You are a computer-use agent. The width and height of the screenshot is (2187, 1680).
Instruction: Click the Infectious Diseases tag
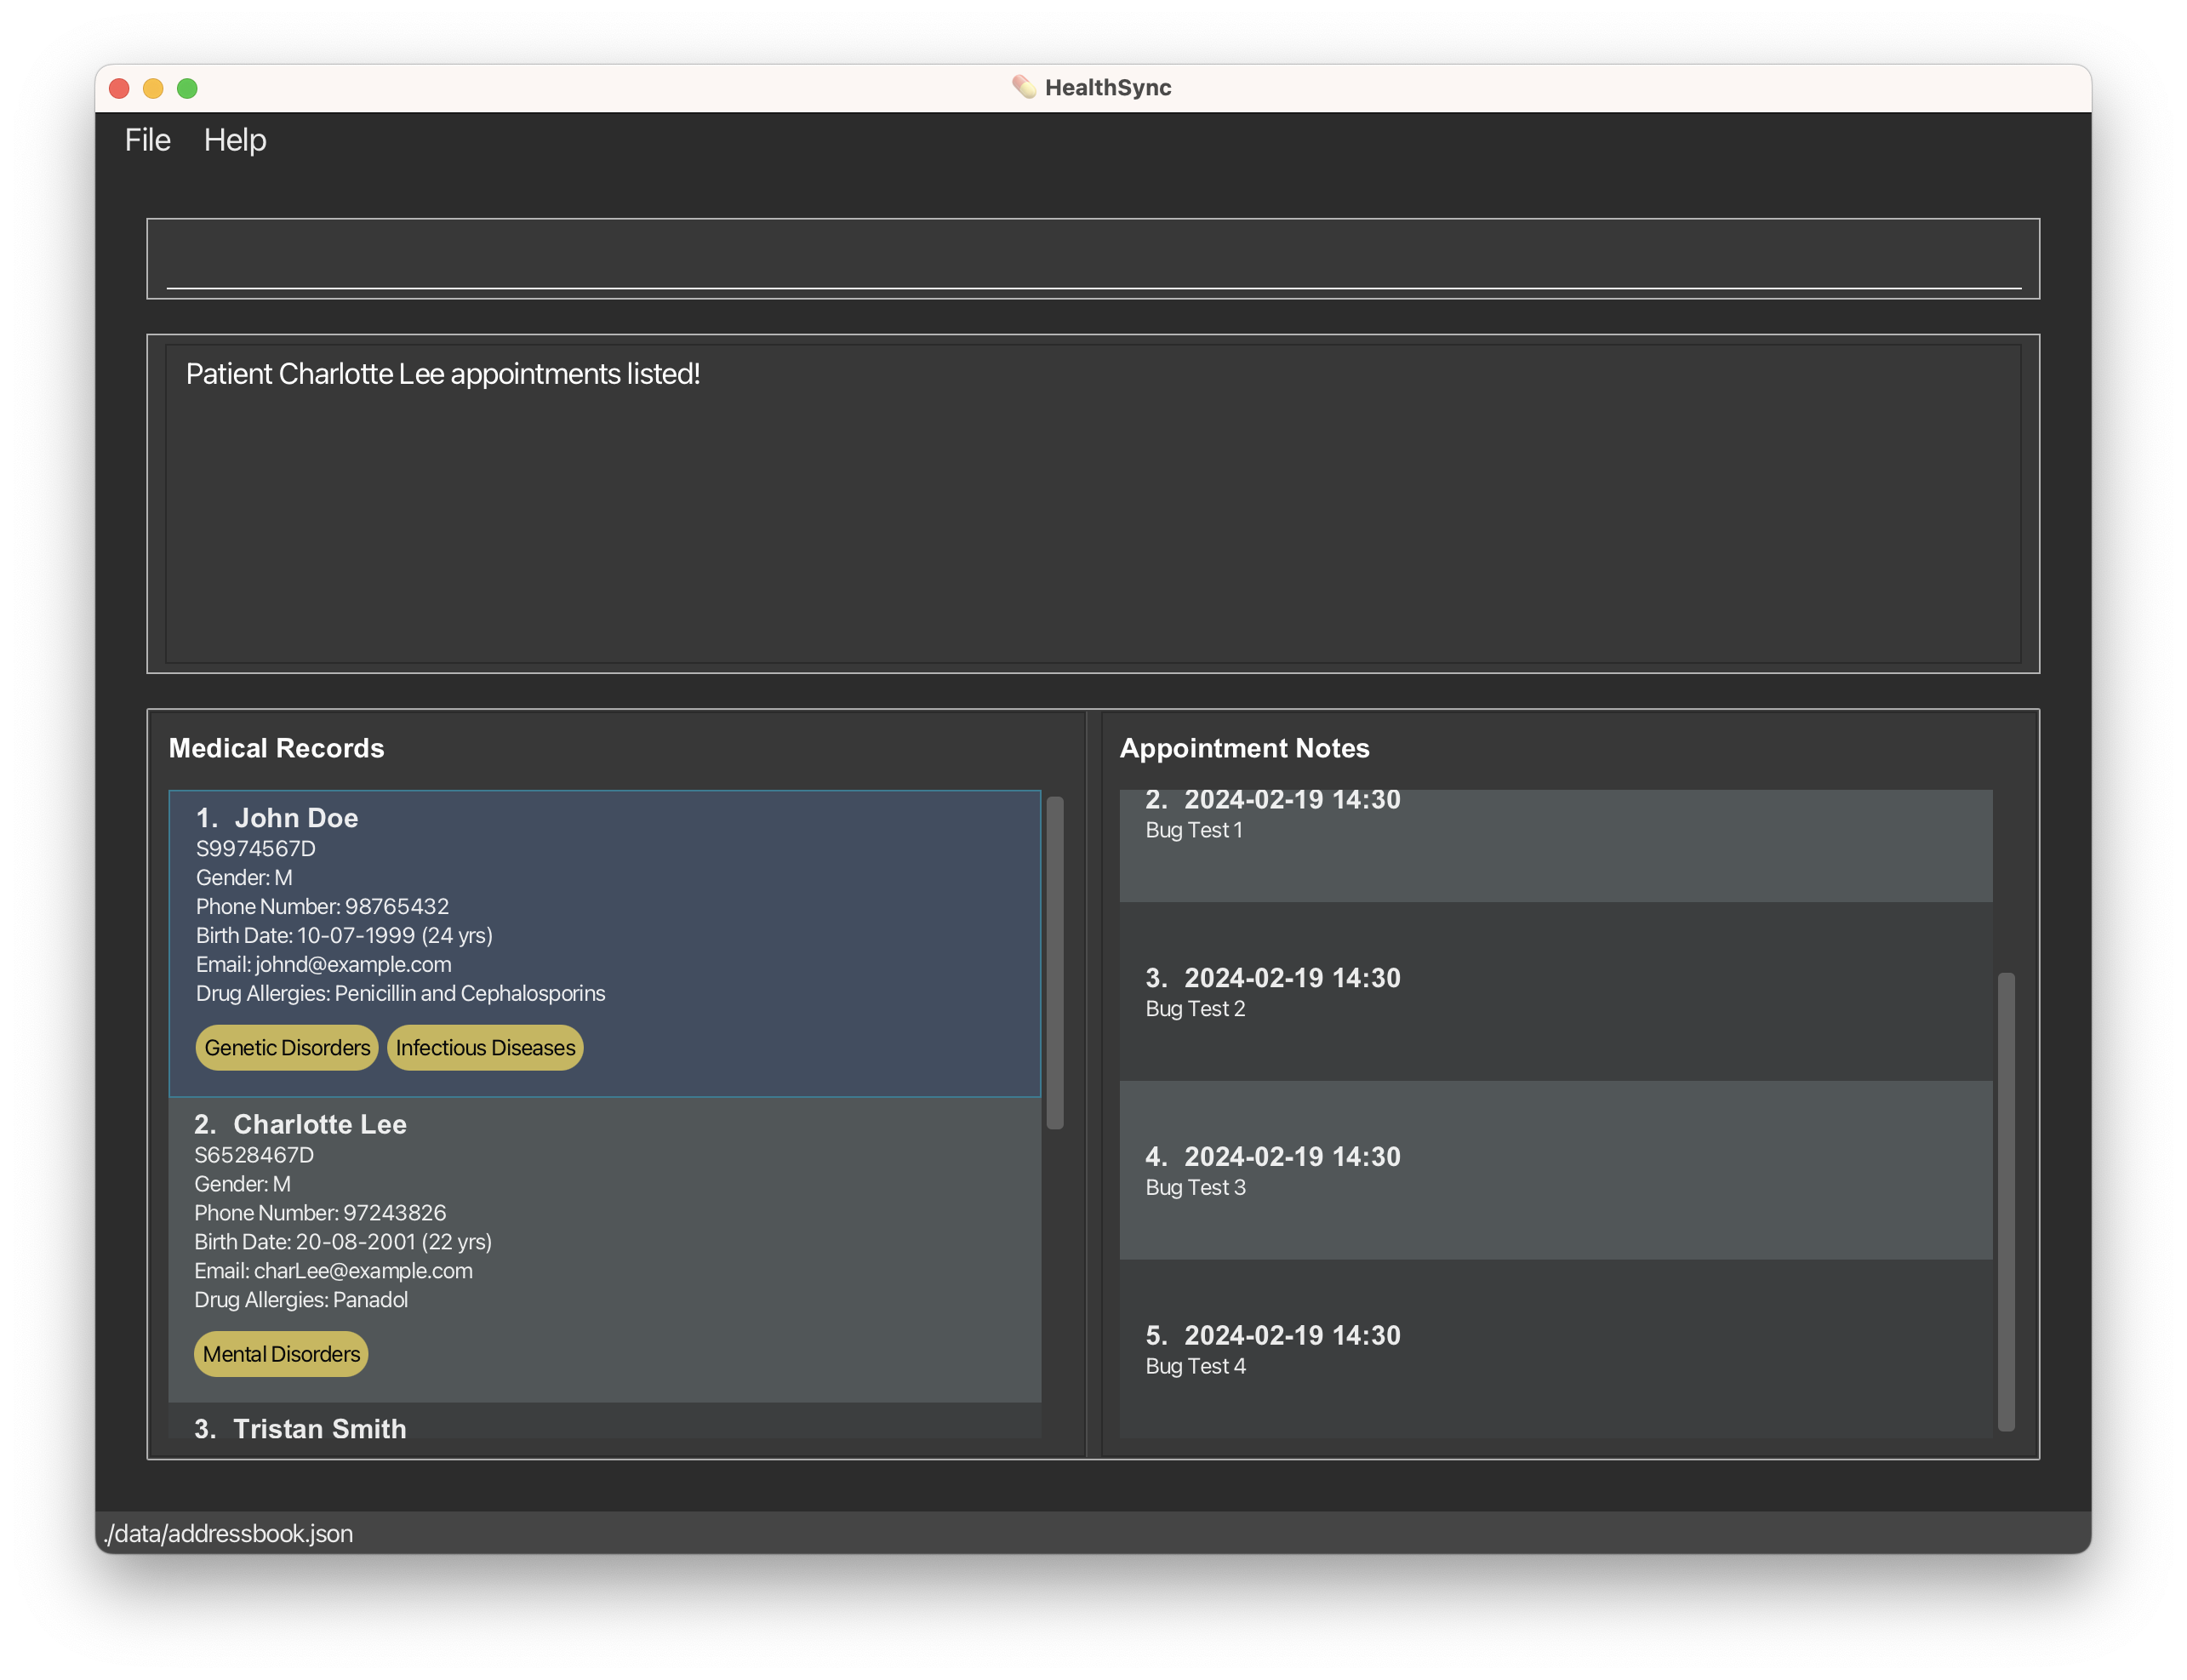pyautogui.click(x=485, y=1047)
